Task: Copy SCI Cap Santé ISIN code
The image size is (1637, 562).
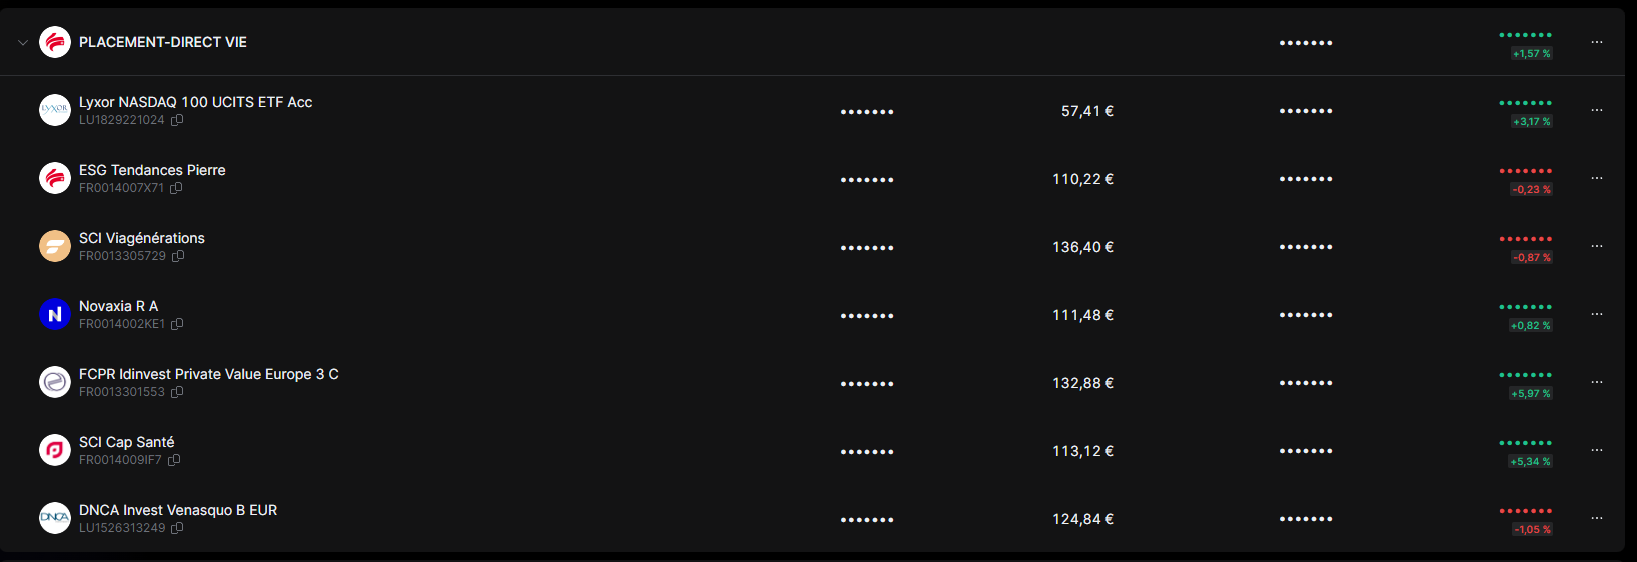Action: (174, 460)
